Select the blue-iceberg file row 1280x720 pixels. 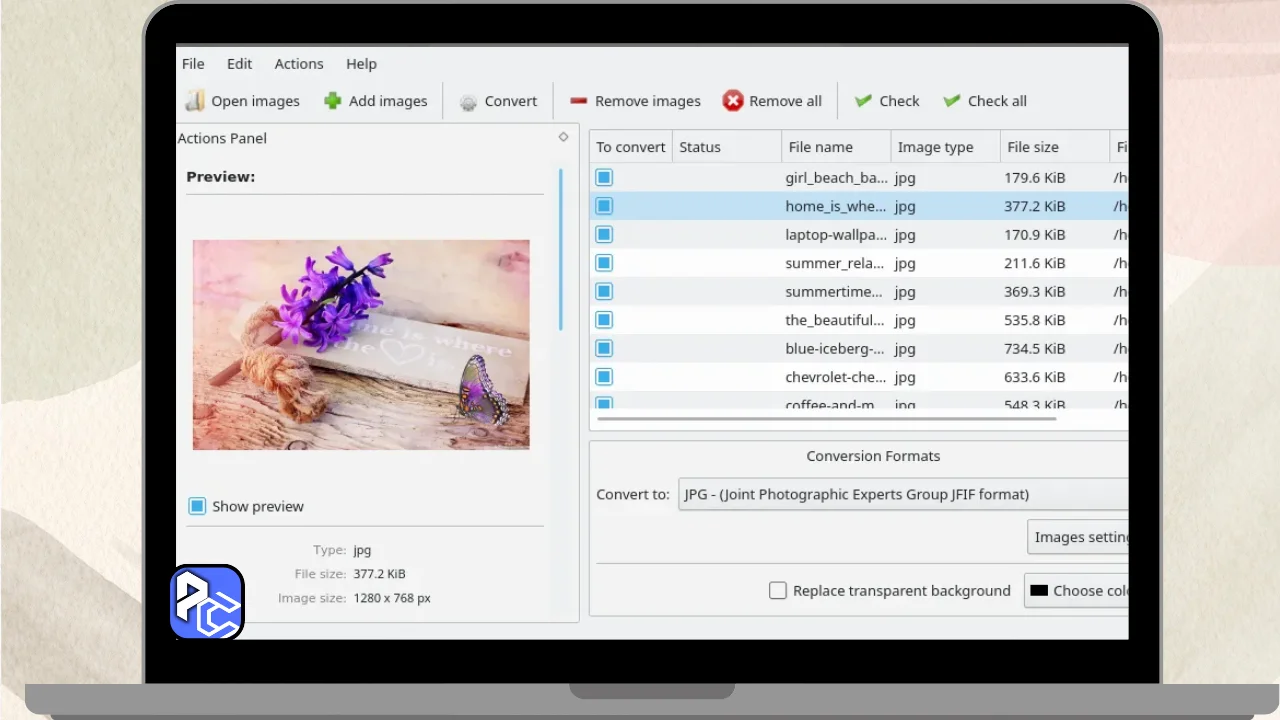point(835,349)
